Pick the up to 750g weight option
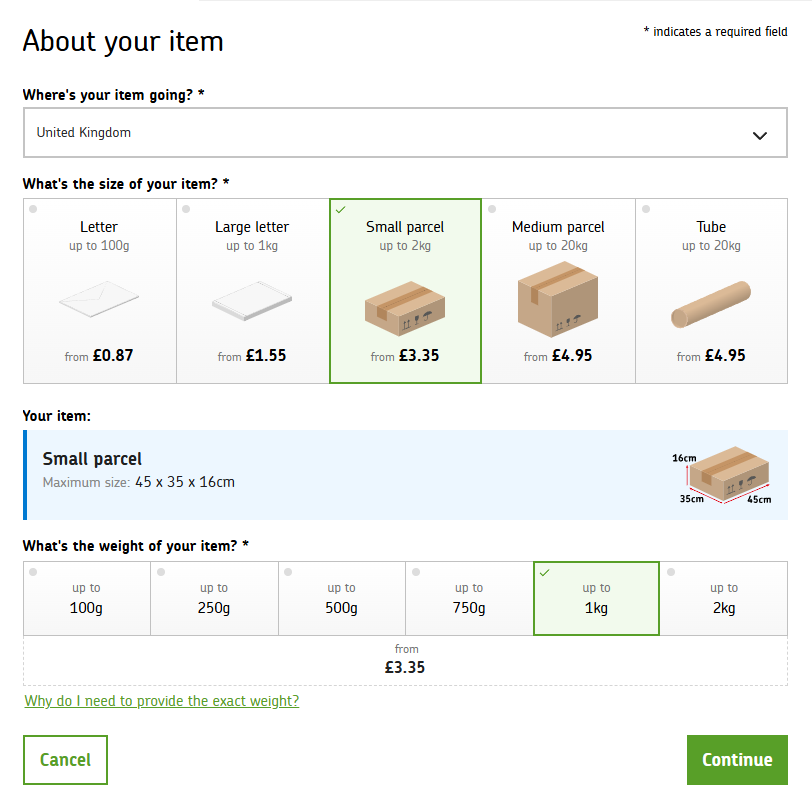812x808 pixels. pos(469,598)
